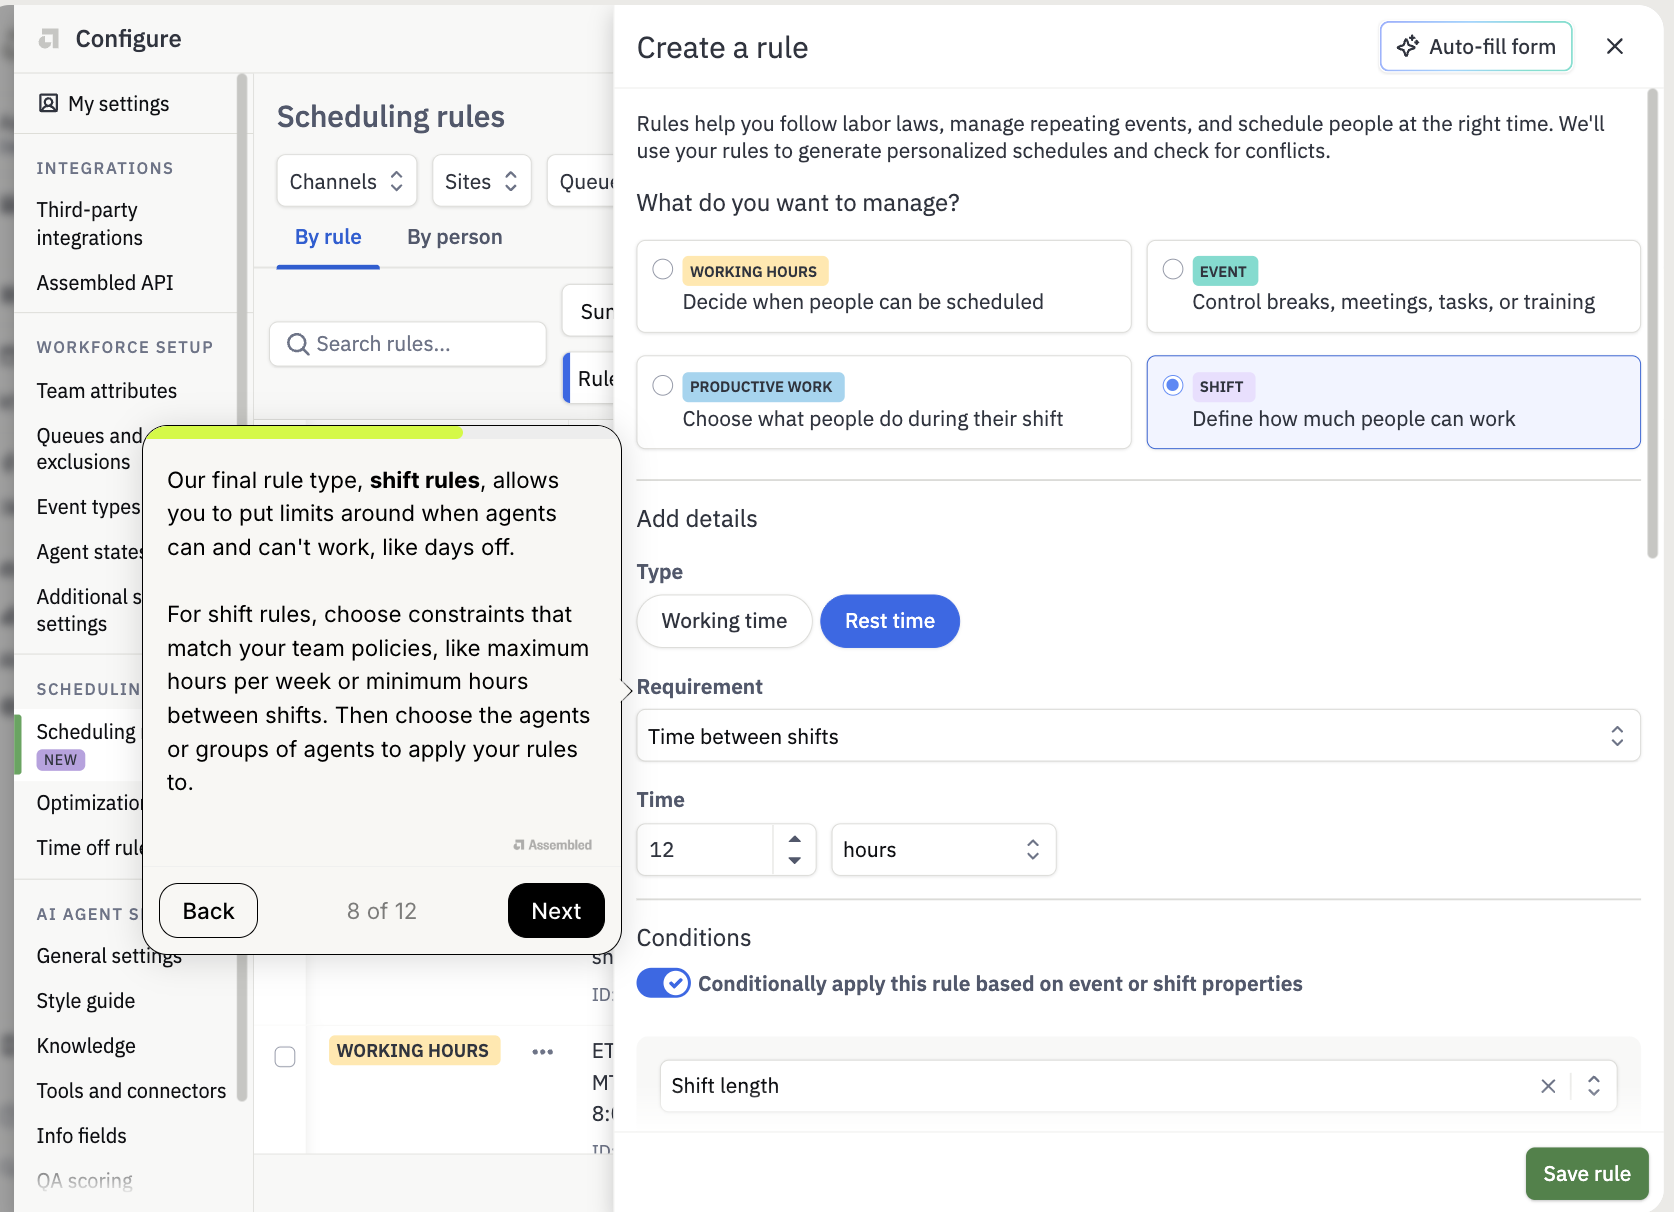Viewport: 1674px width, 1212px height.
Task: Select the Working Hours radio option
Action: click(662, 270)
